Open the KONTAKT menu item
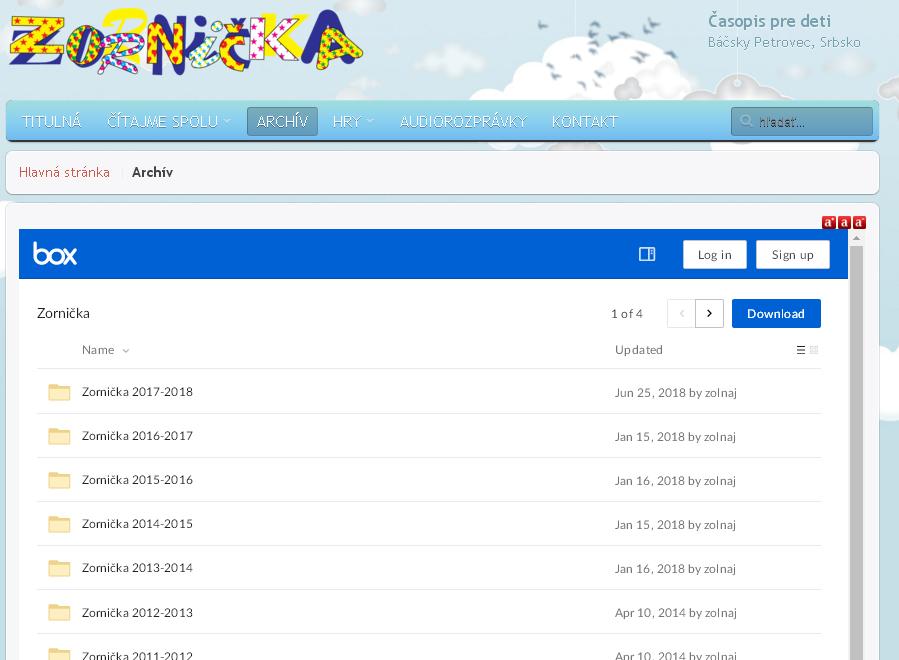 coord(584,121)
